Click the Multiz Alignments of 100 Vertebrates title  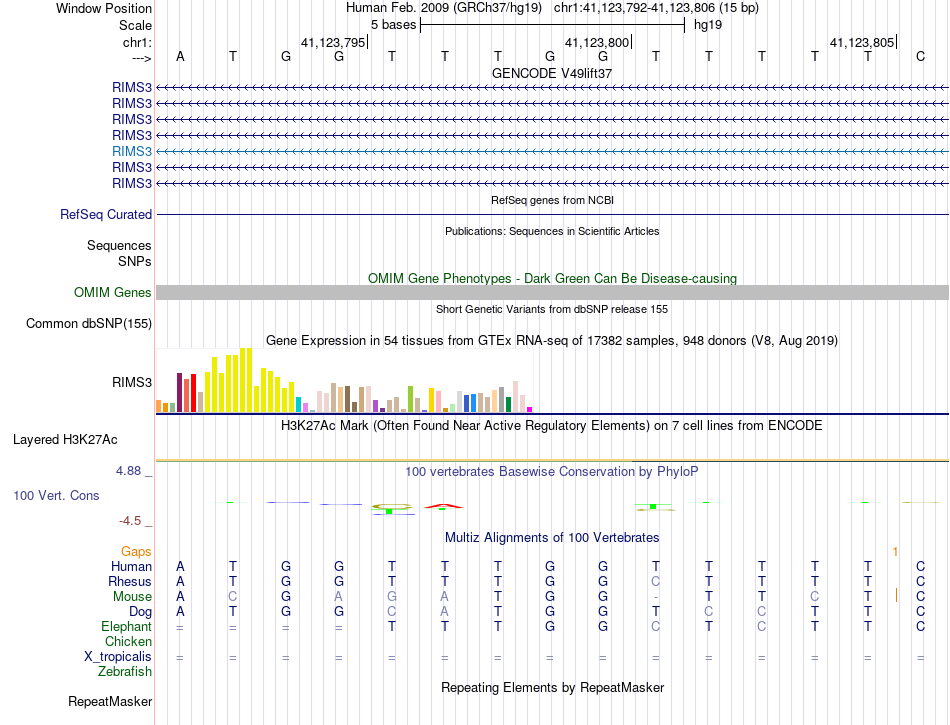552,537
